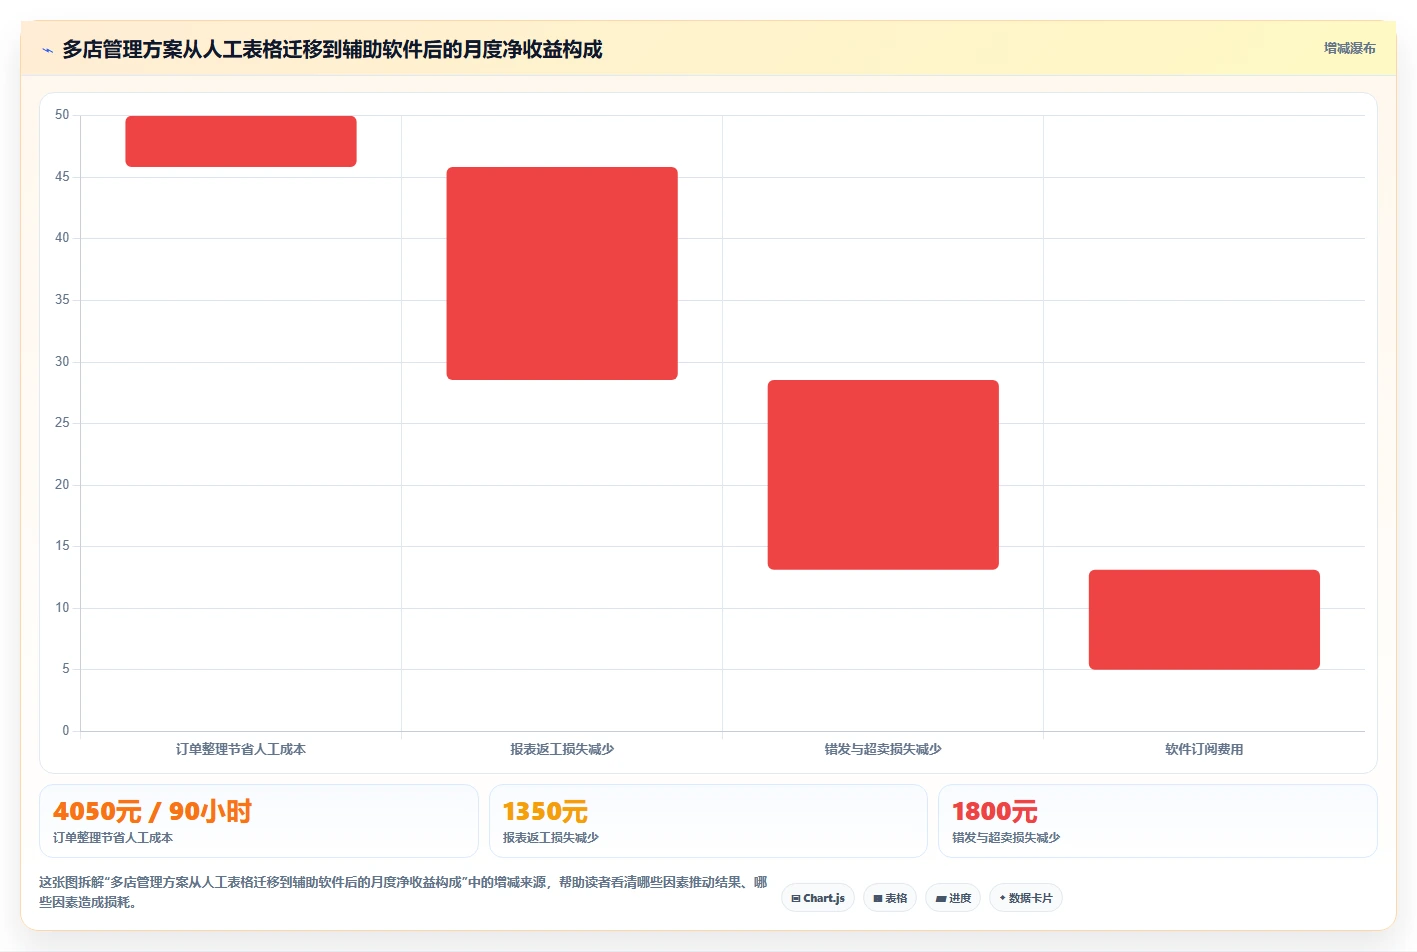Click the y-axis tick label 0

(x=66, y=731)
